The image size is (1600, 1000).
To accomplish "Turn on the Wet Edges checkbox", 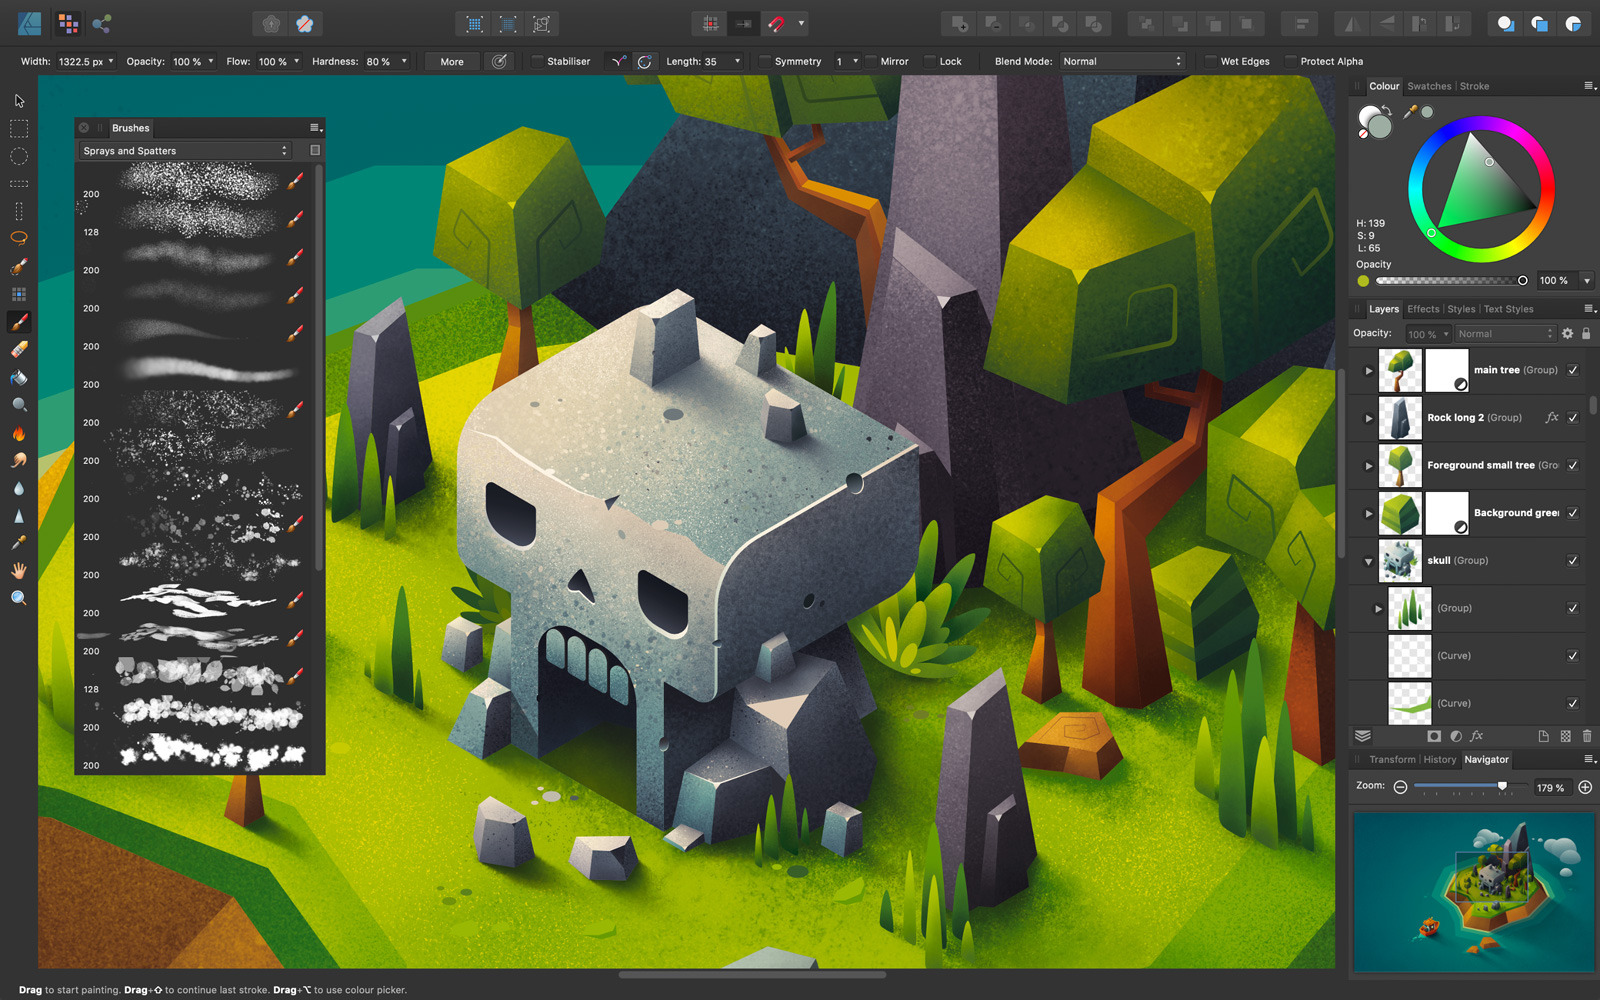I will click(x=1210, y=62).
